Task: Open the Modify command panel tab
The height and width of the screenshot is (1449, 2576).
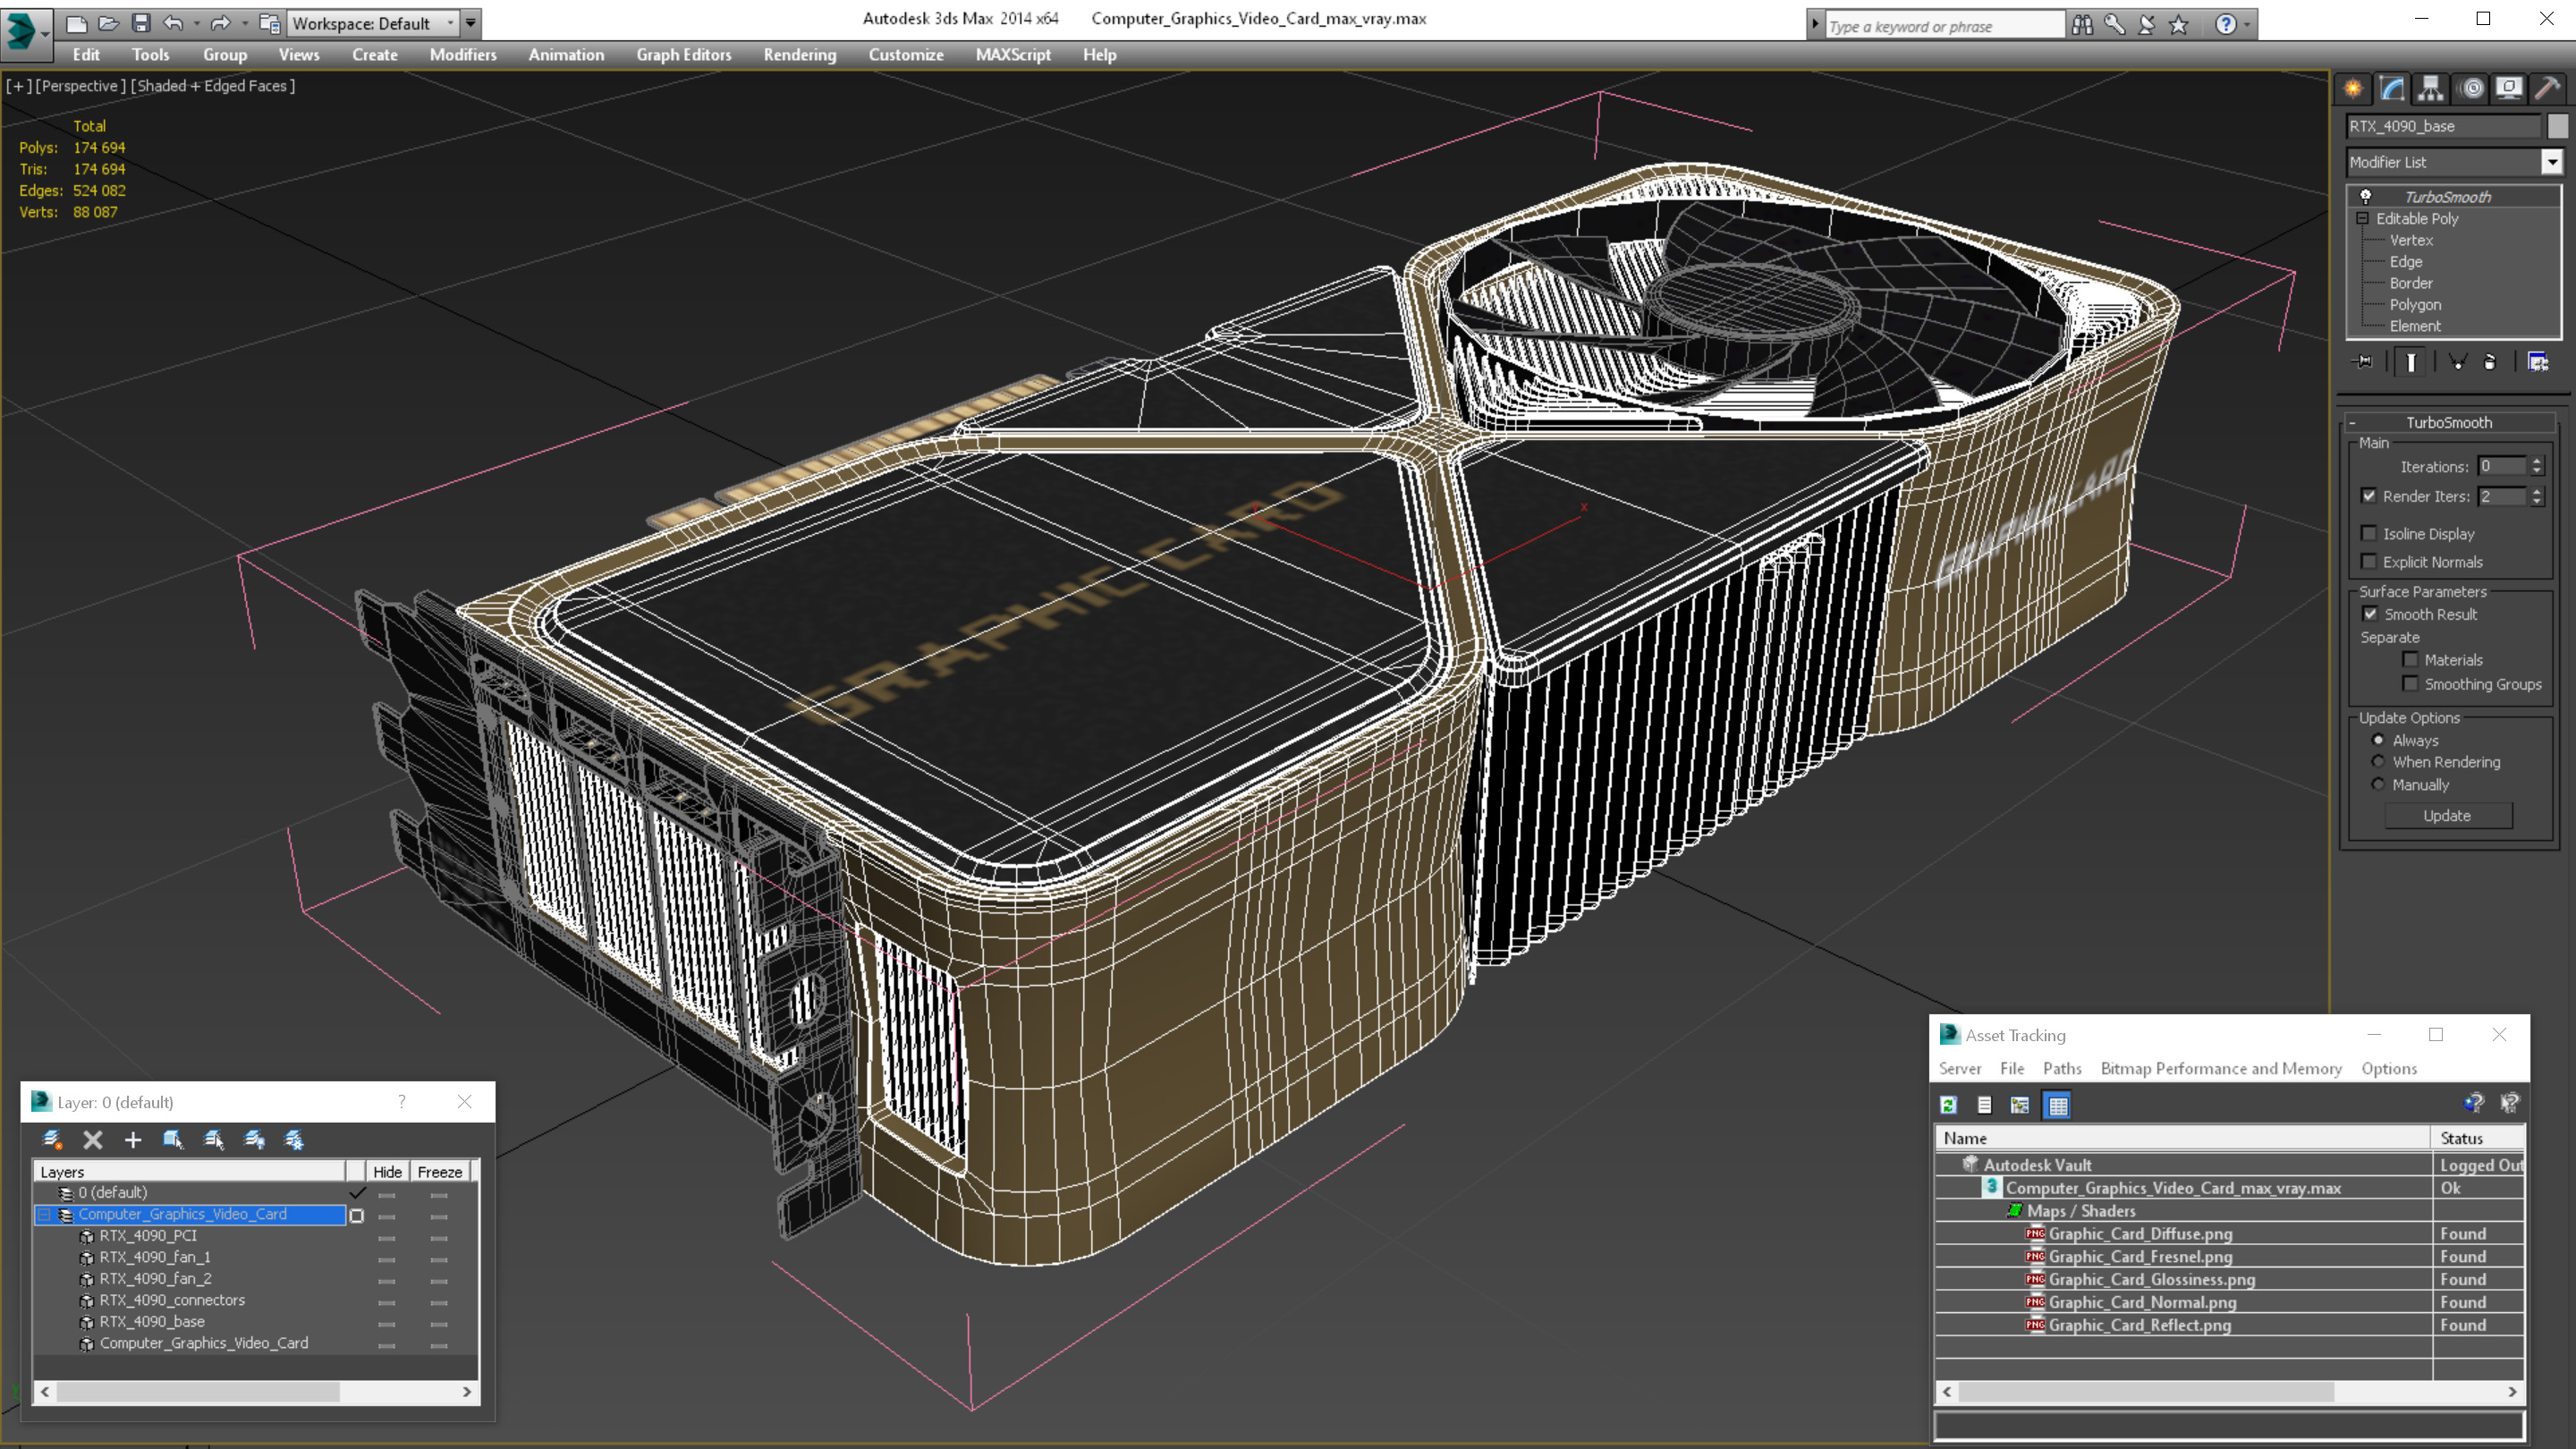Action: (x=2392, y=88)
